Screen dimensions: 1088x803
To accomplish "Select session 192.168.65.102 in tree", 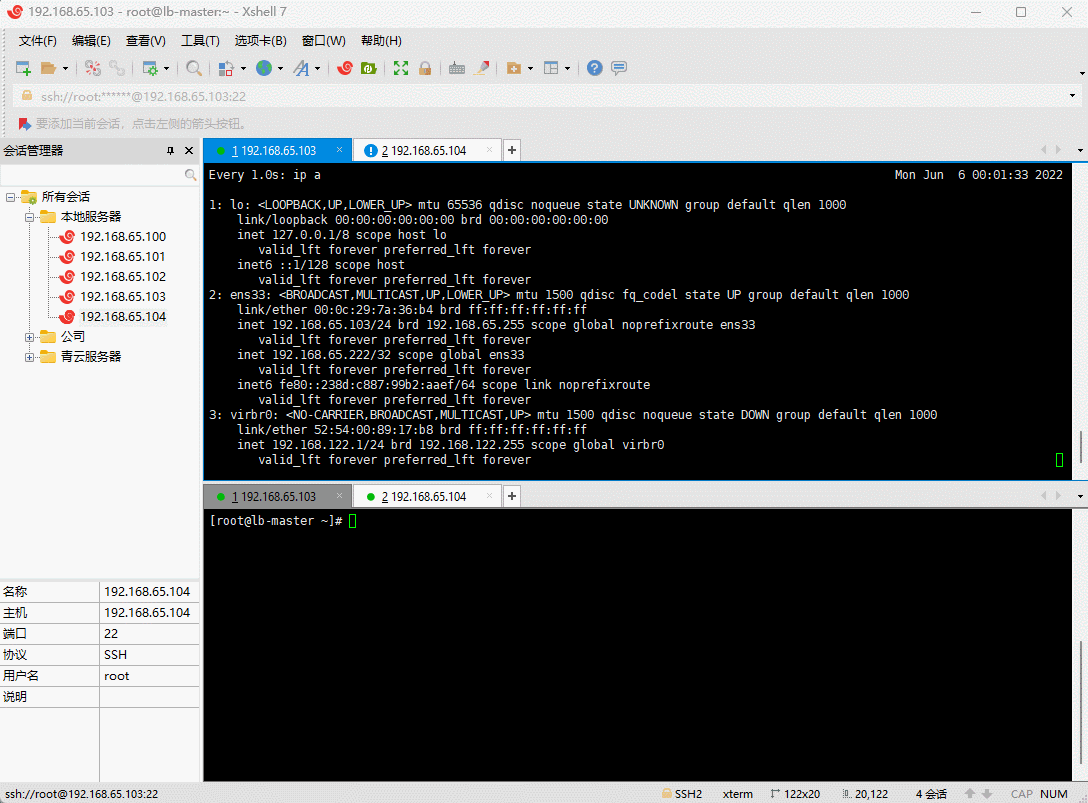I will click(x=123, y=277).
